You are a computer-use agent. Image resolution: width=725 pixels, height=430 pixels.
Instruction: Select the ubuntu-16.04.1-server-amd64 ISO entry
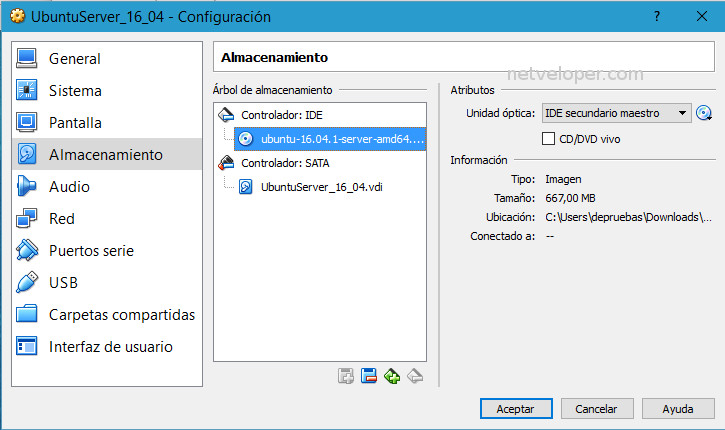point(330,139)
